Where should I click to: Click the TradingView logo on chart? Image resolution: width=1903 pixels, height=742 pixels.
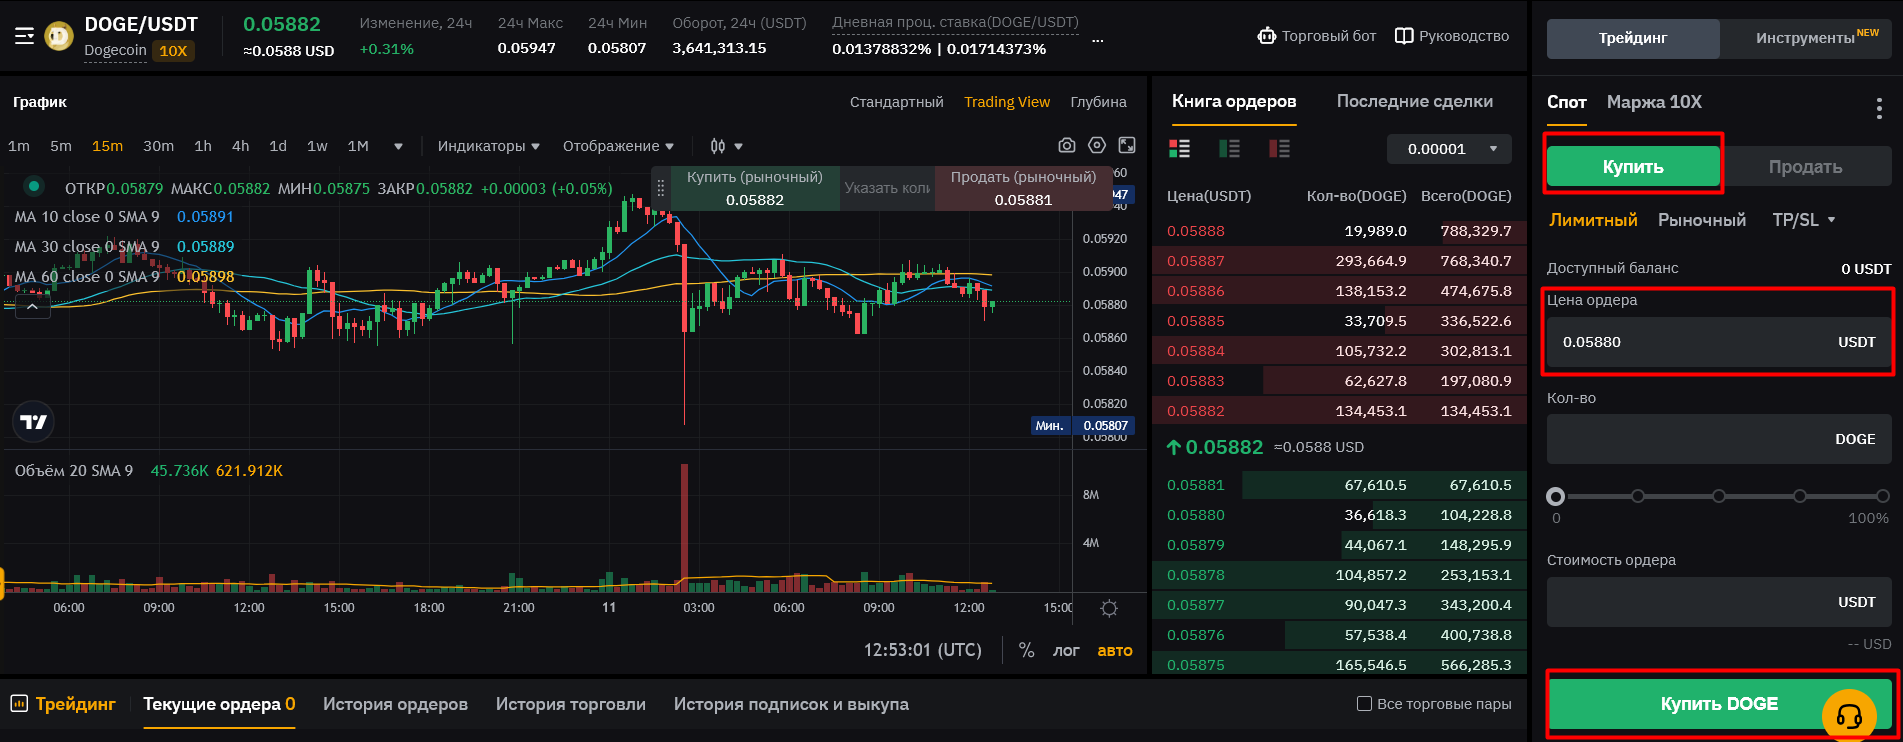coord(34,422)
